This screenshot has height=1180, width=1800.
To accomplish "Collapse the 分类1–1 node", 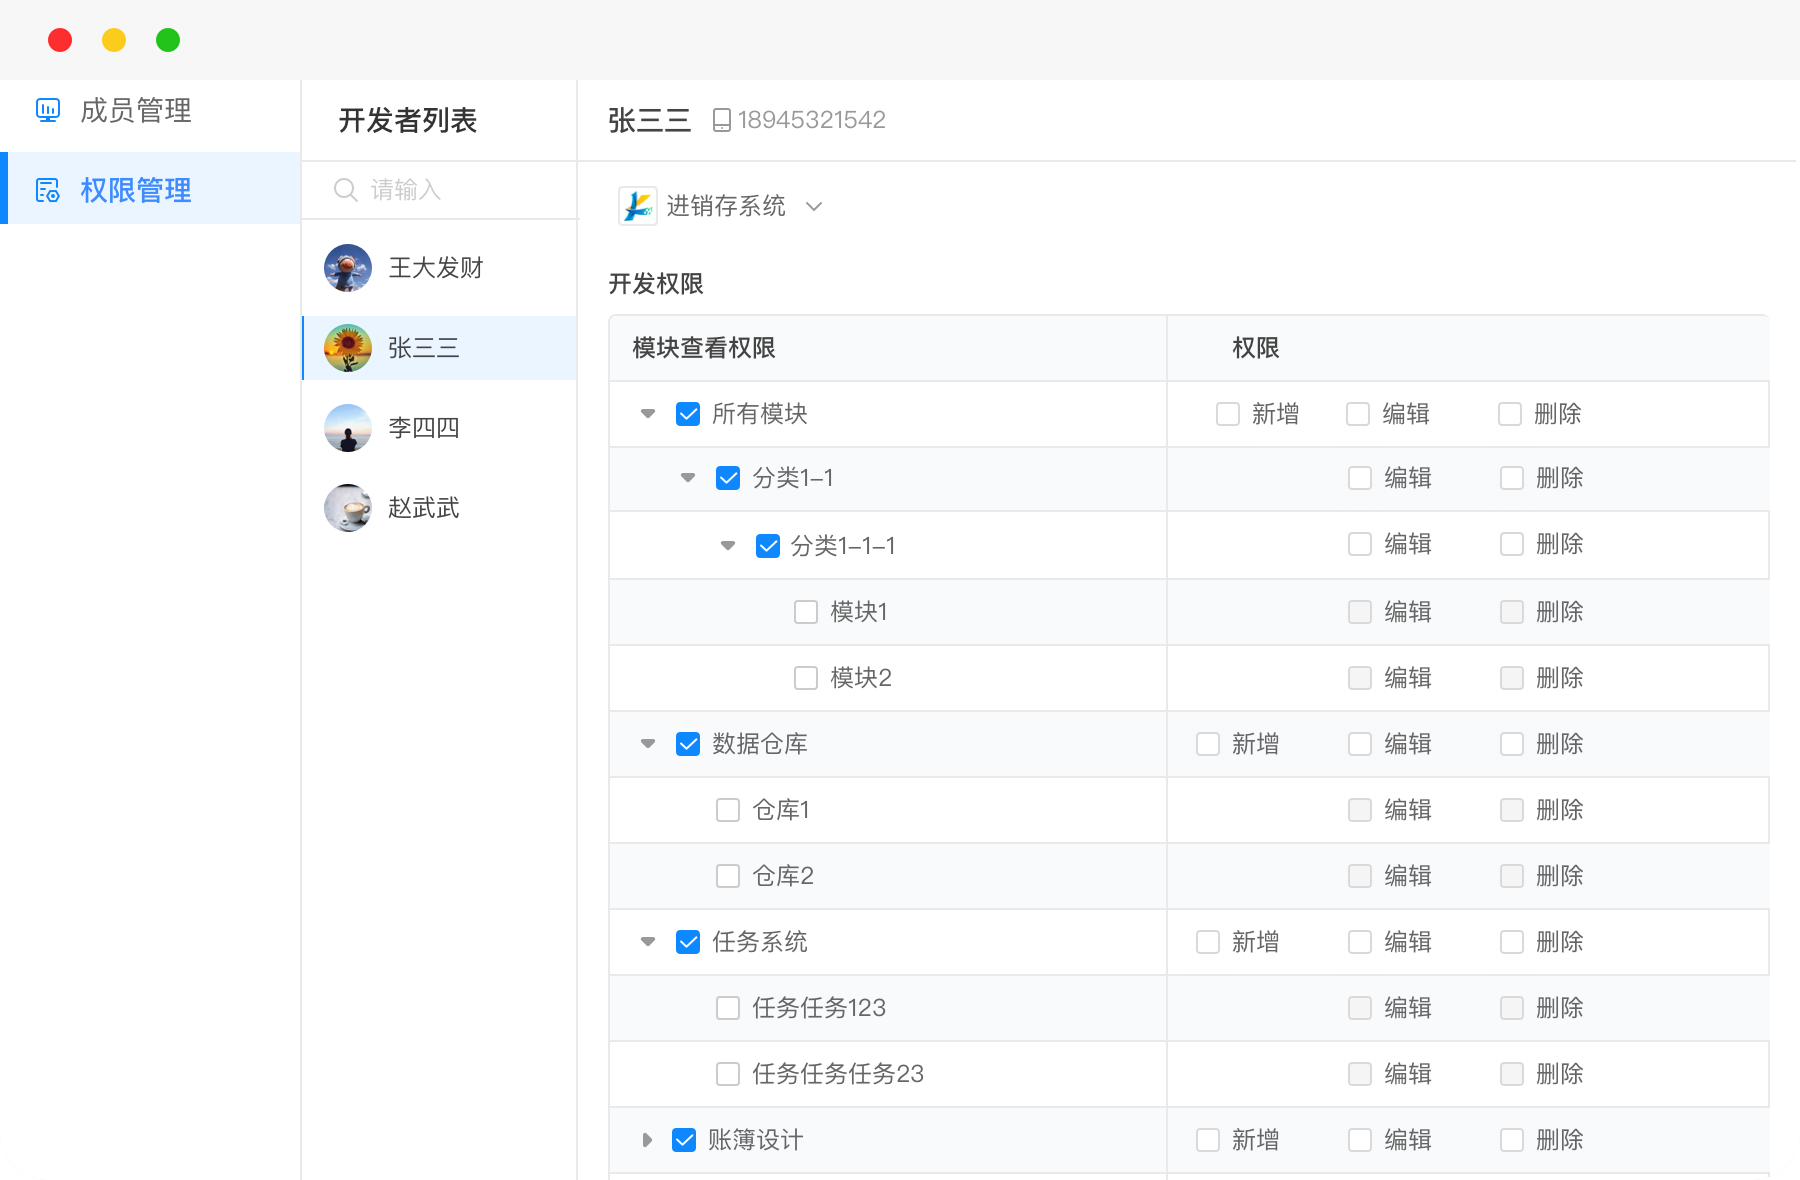I will (x=688, y=478).
